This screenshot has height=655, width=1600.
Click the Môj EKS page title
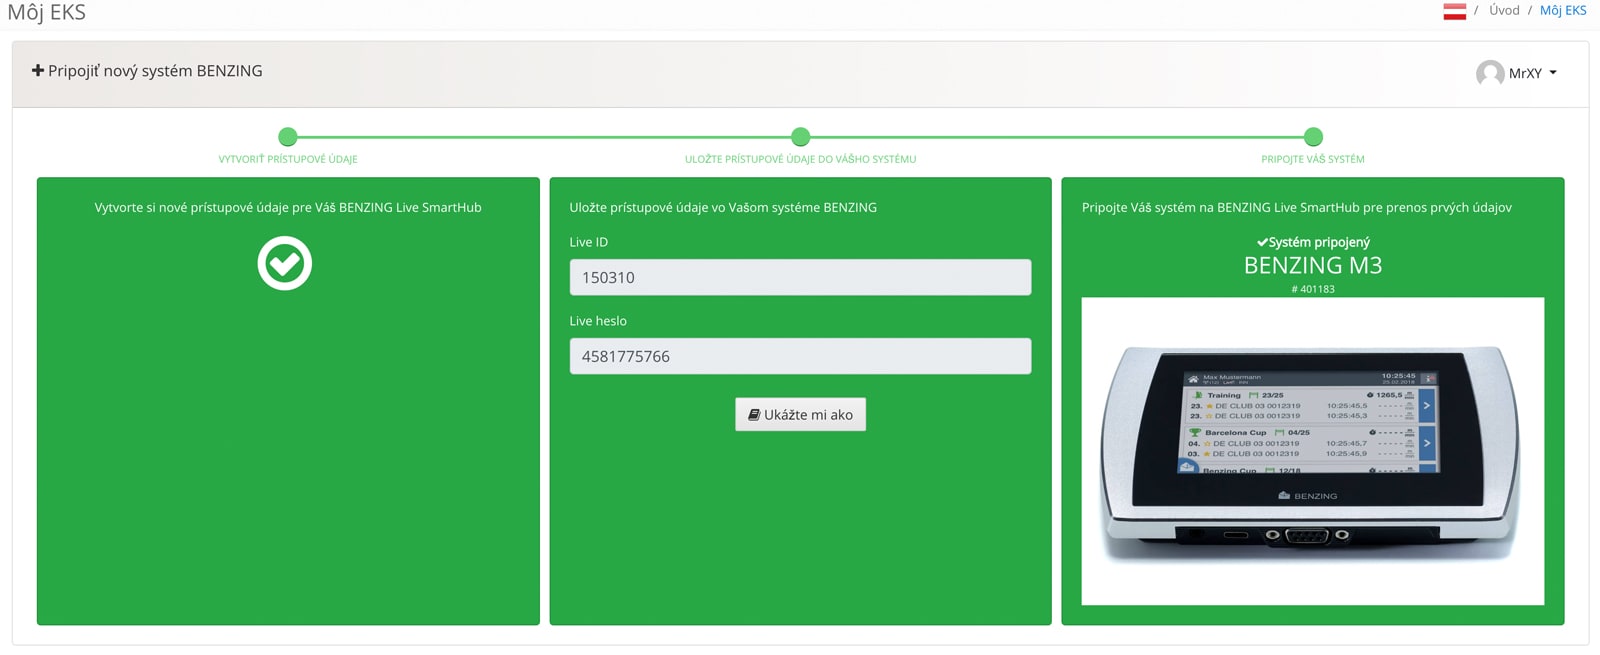pos(47,13)
